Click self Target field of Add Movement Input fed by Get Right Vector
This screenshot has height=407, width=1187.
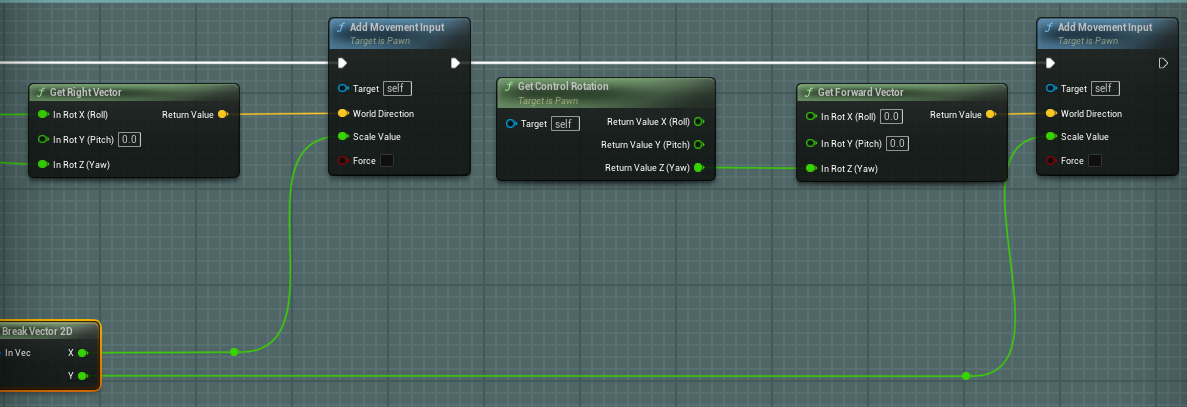[397, 89]
